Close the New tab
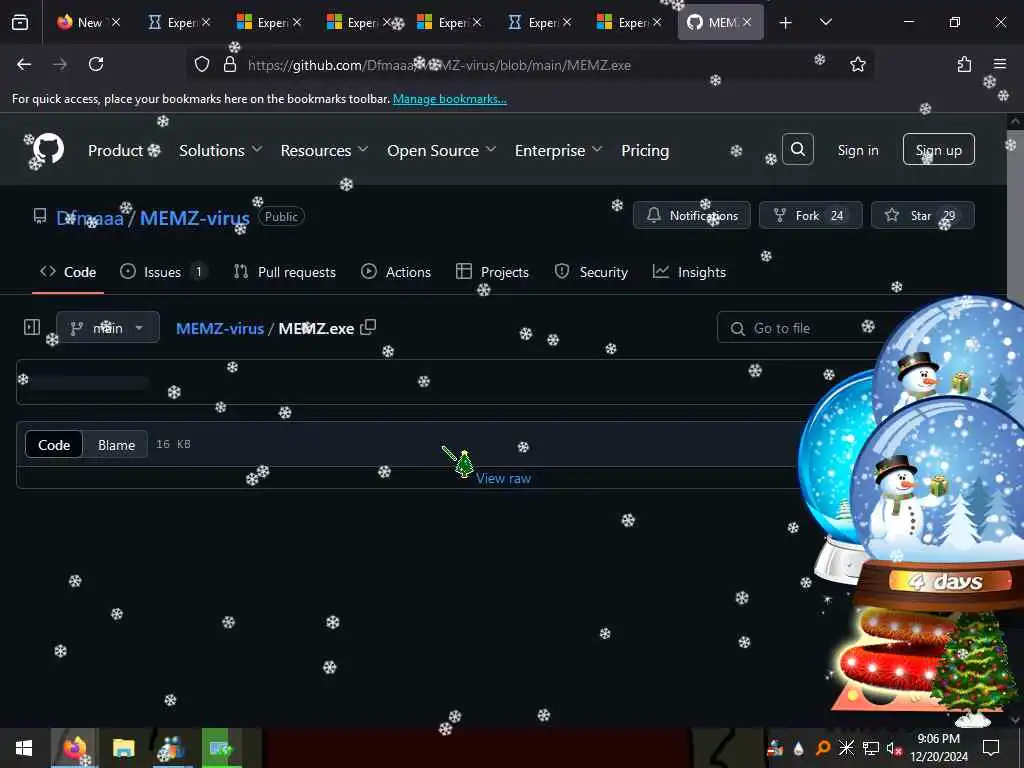 pyautogui.click(x=116, y=22)
